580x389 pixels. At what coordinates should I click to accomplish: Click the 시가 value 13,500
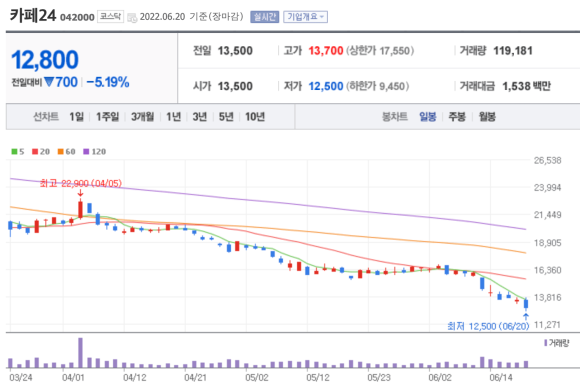click(235, 86)
